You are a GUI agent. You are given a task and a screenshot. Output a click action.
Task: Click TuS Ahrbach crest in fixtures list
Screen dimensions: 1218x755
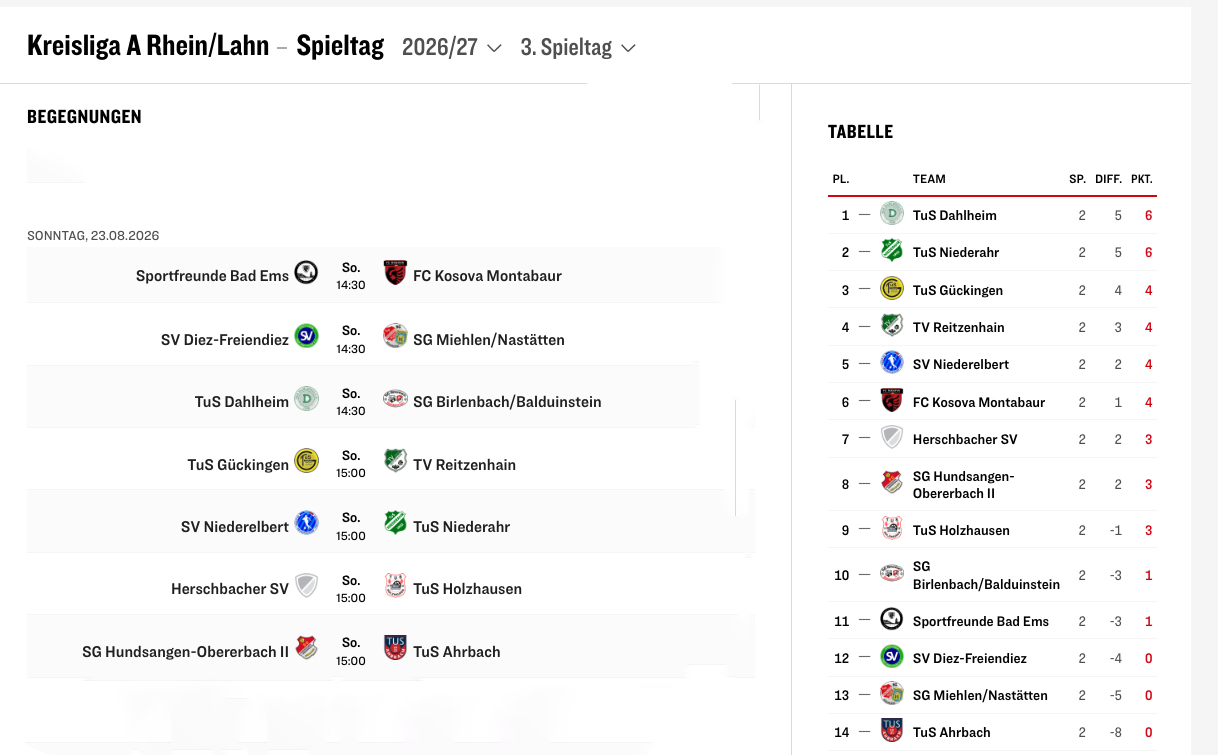(395, 648)
